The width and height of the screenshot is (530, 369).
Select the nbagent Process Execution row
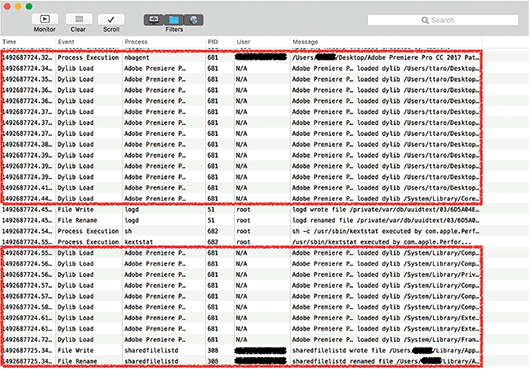241,57
